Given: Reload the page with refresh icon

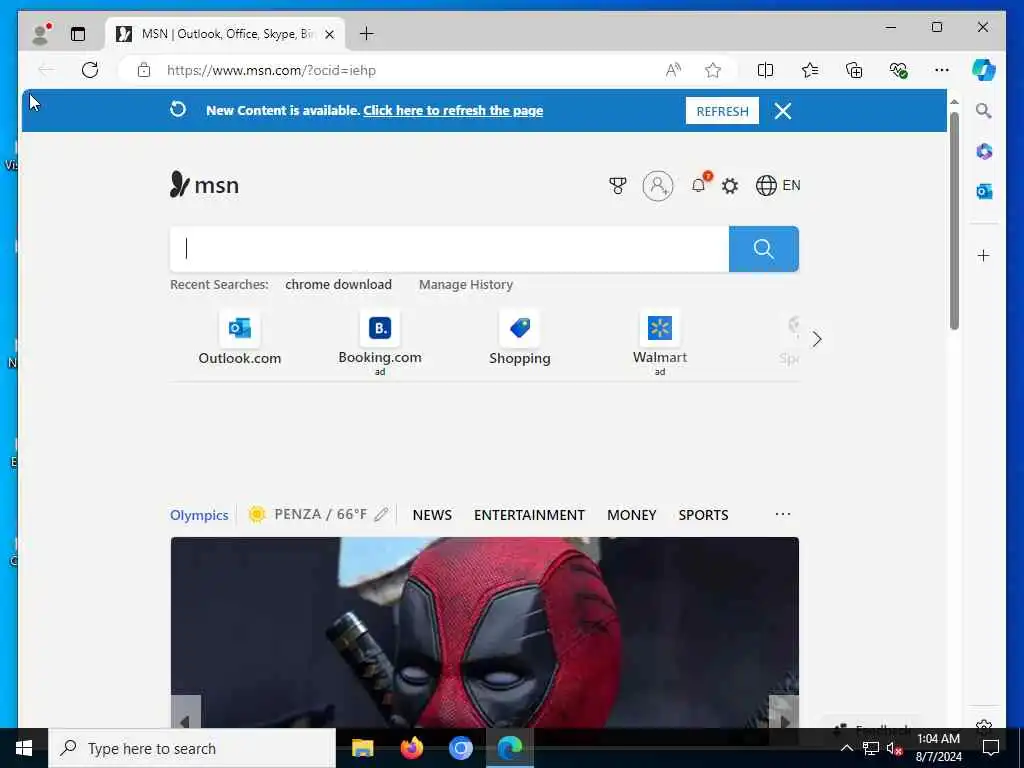Looking at the screenshot, I should 90,70.
